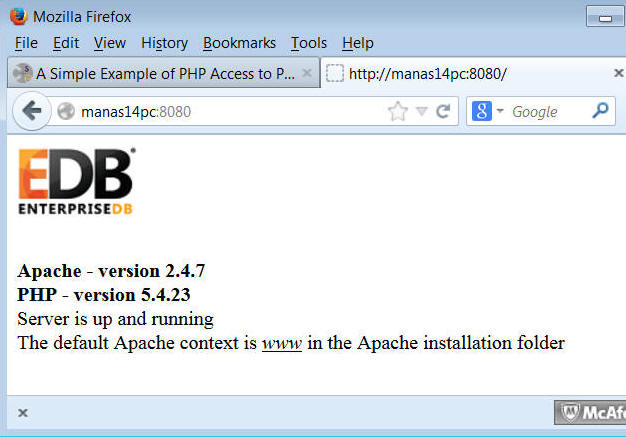Click the EnterpriseDB logo image
Viewport: 626px width, 437px height.
click(x=76, y=181)
